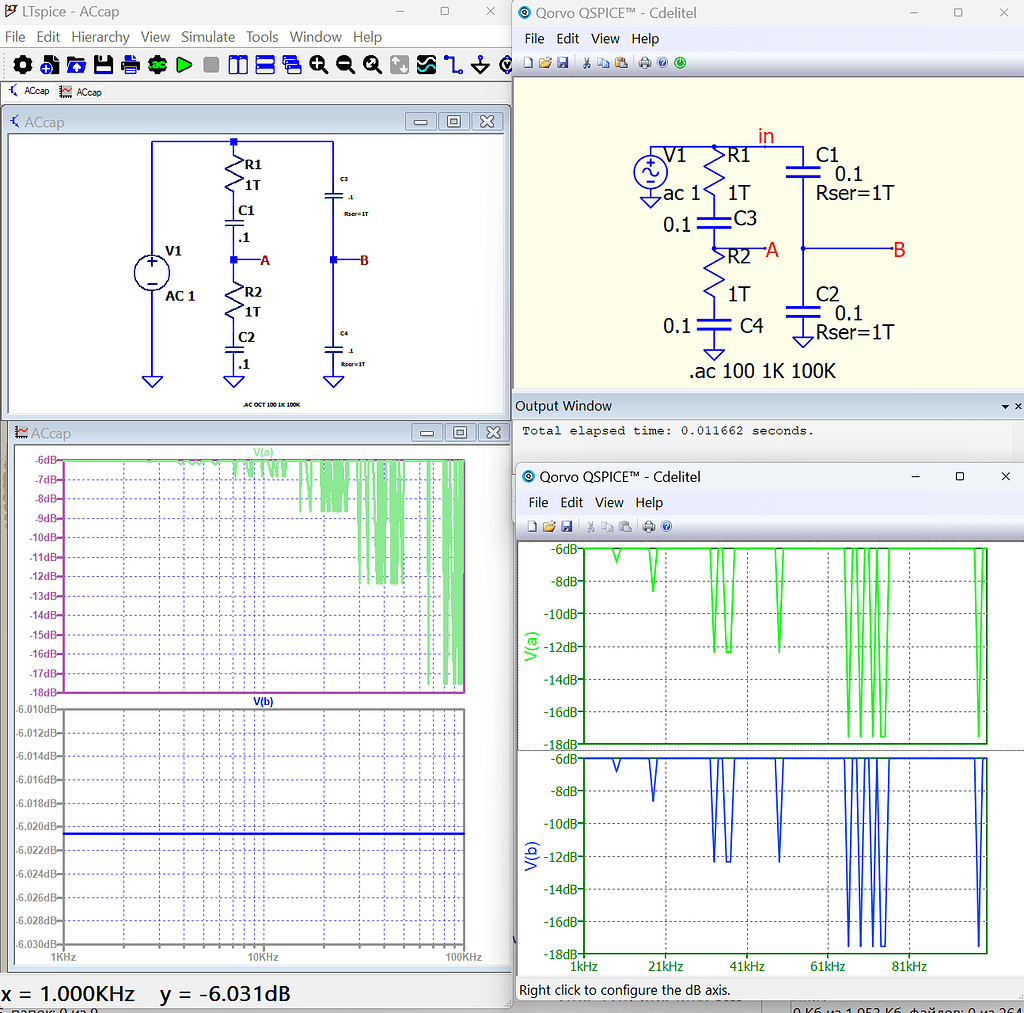This screenshot has height=1013, width=1024.
Task: Click the .ac simulation command icon
Action: click(x=157, y=65)
